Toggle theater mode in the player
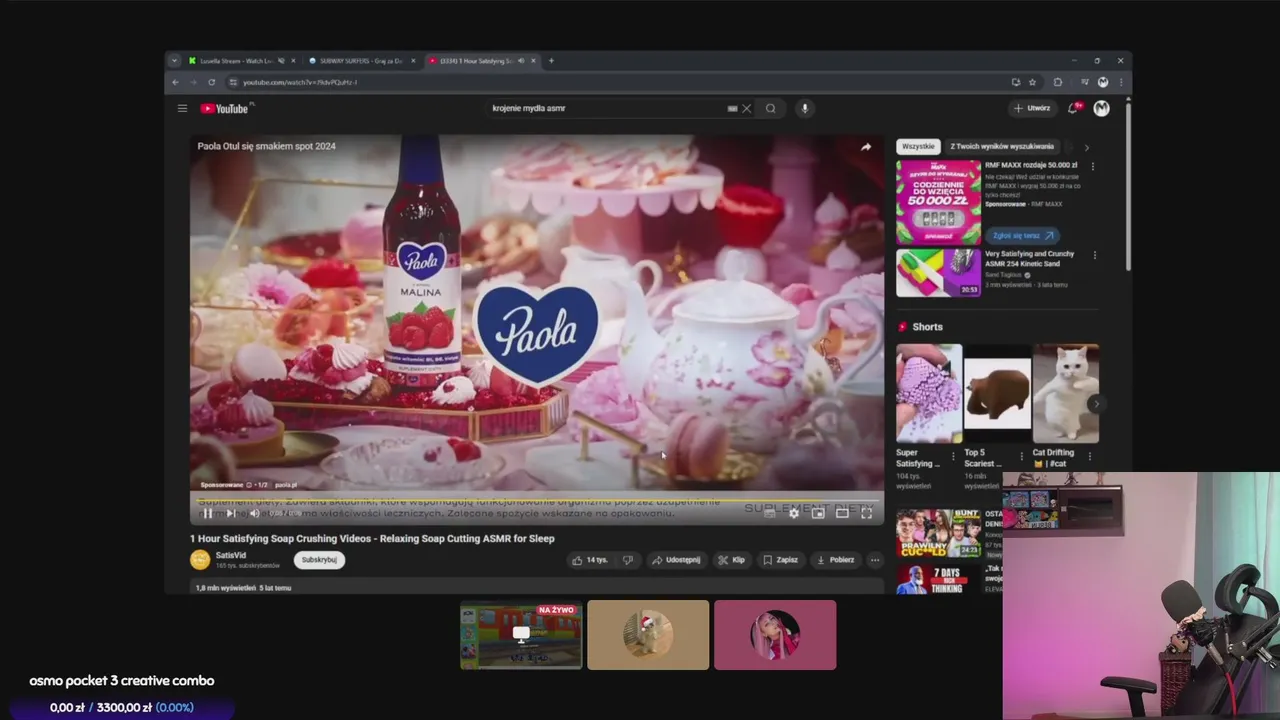Image resolution: width=1280 pixels, height=720 pixels. pos(842,513)
